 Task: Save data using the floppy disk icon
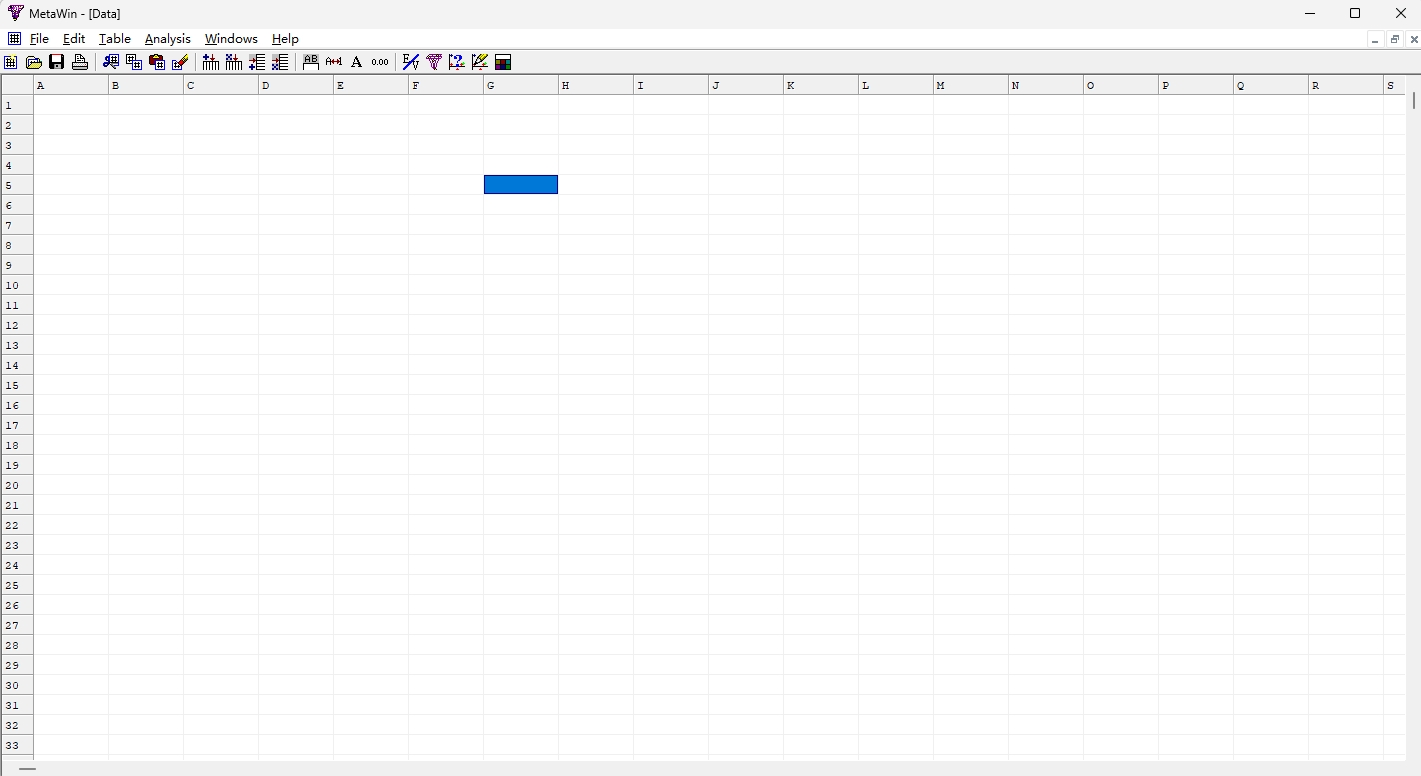coord(57,62)
